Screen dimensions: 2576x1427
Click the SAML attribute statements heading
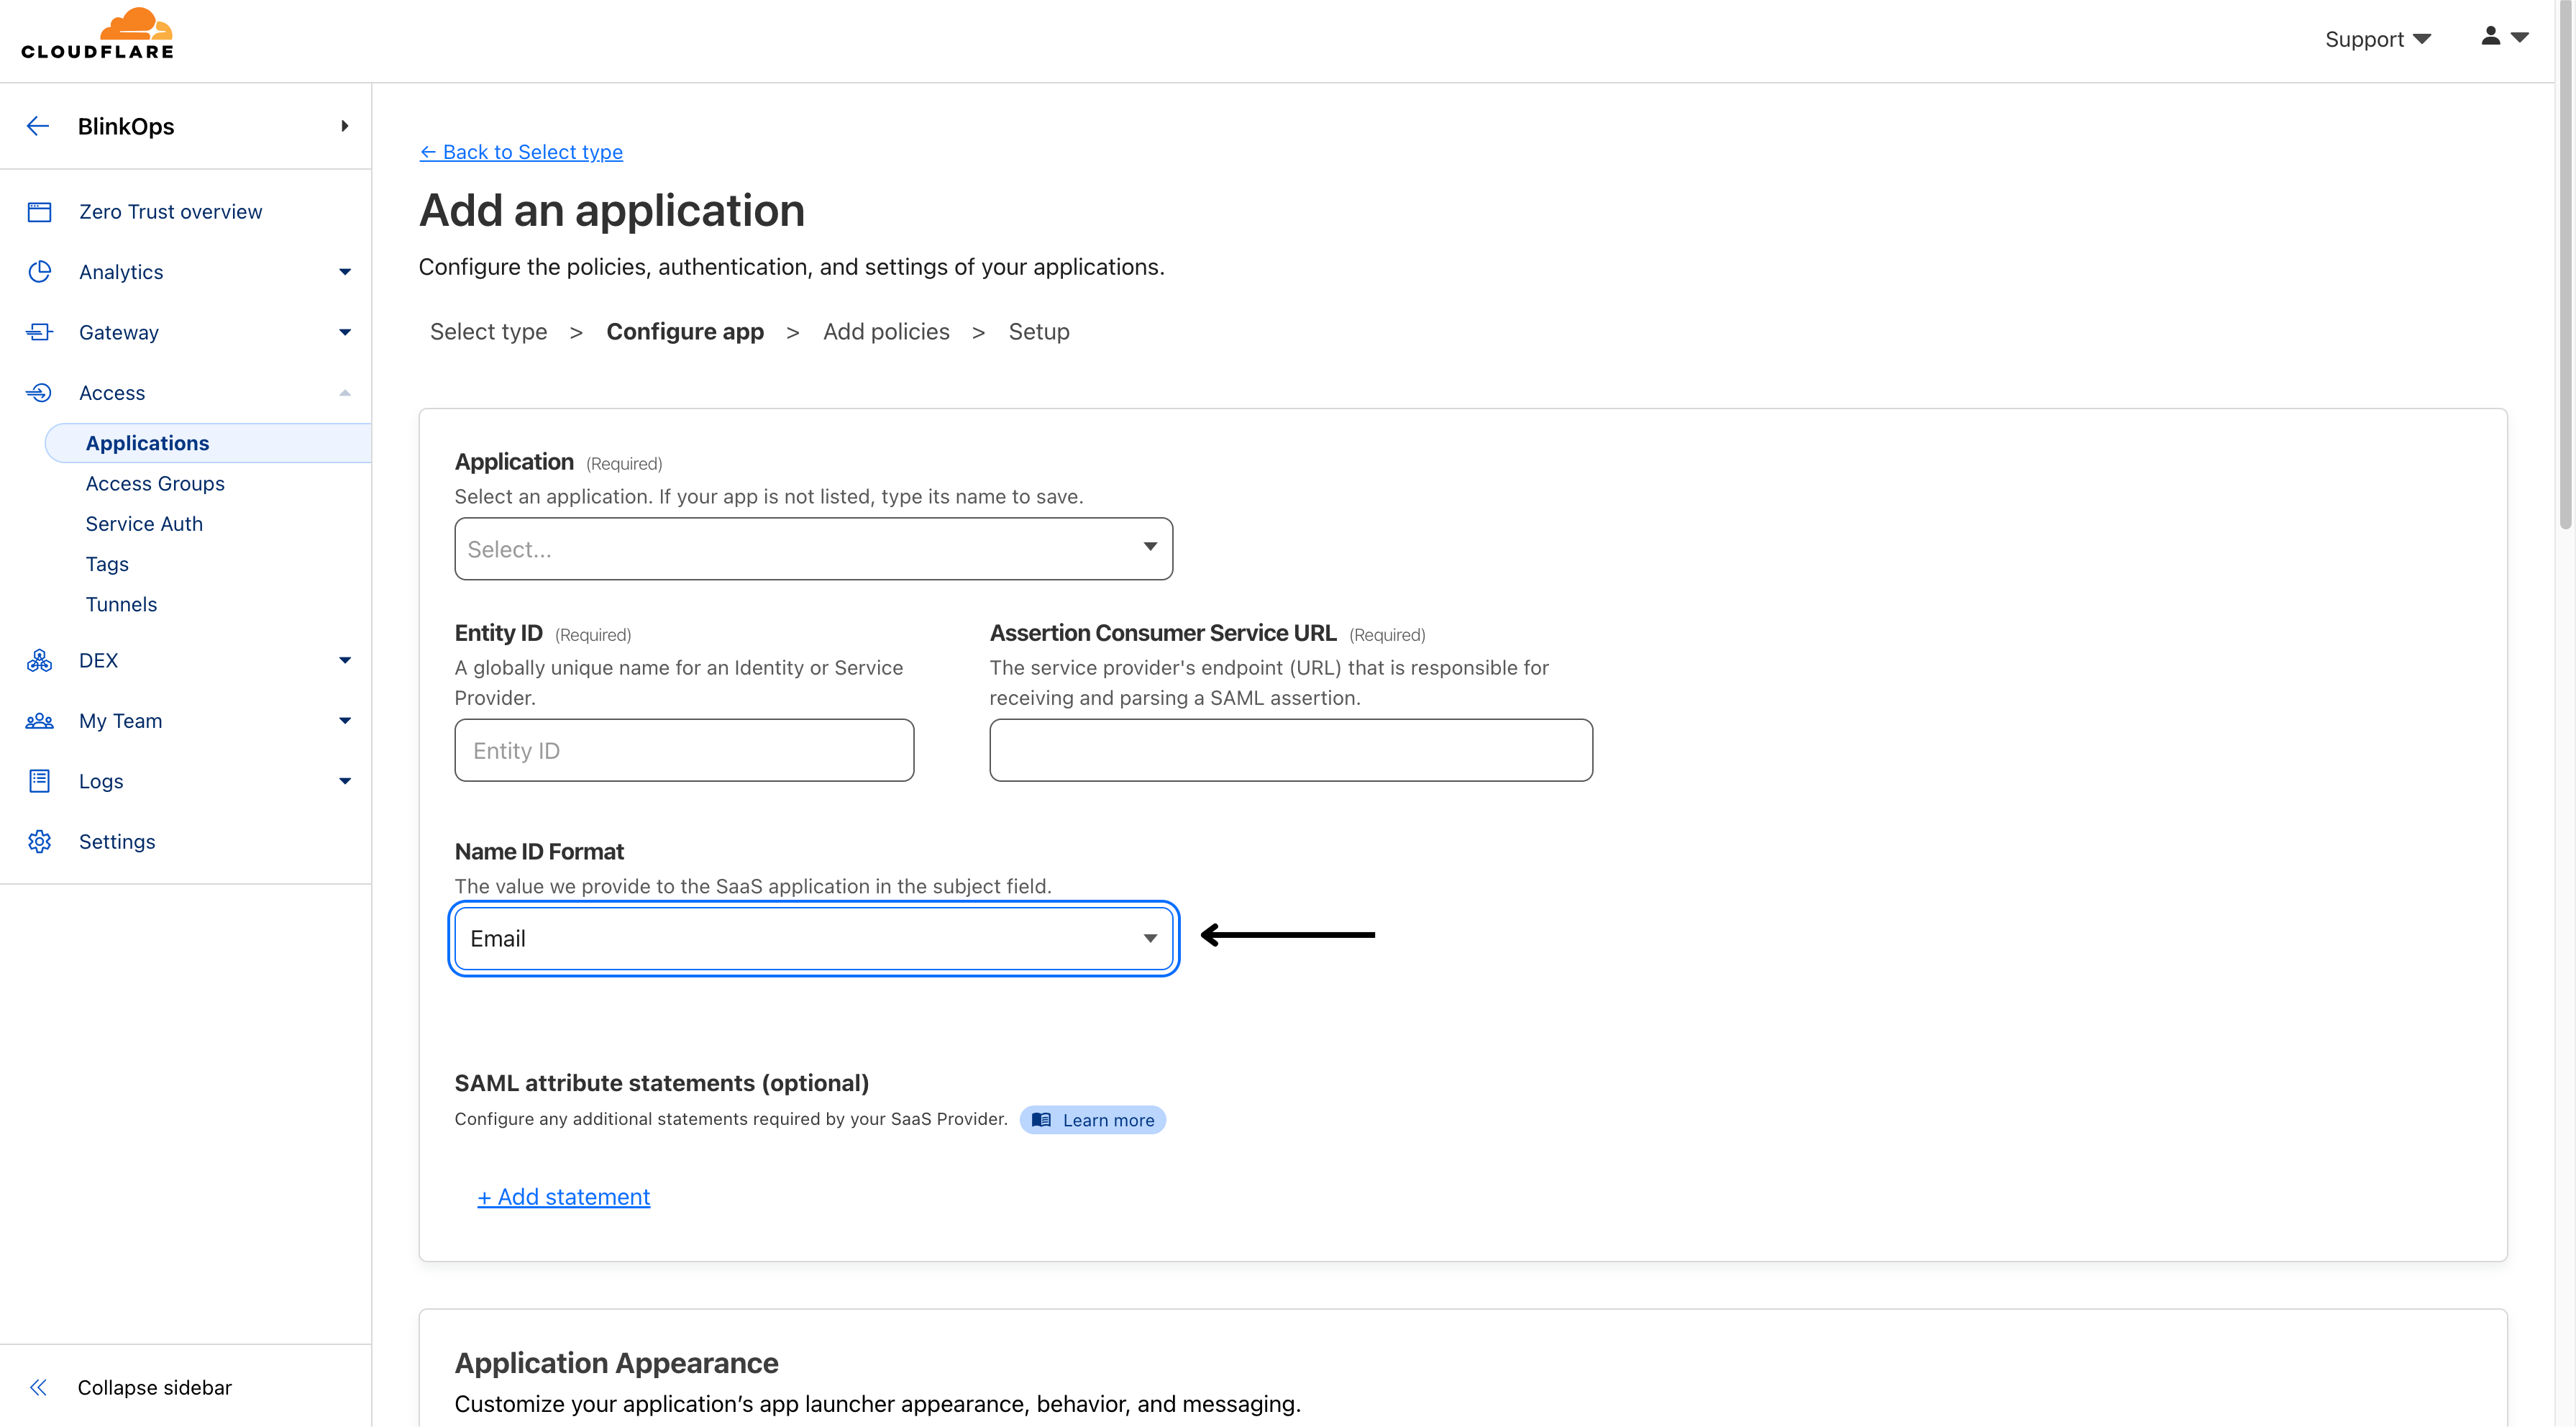[x=662, y=1083]
